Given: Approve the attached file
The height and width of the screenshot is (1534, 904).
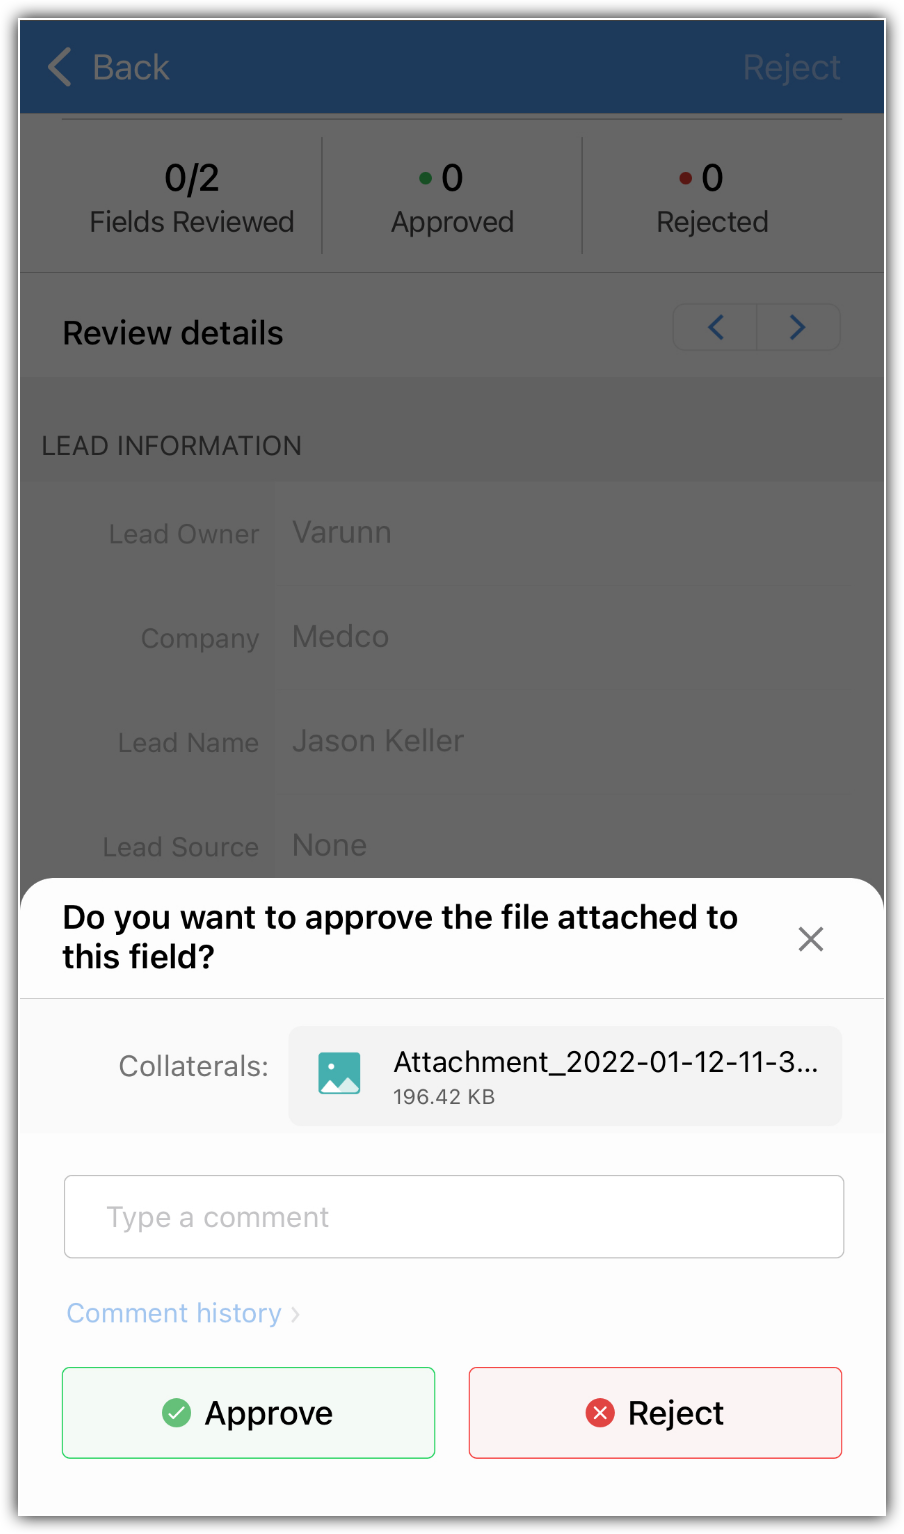Looking at the screenshot, I should (248, 1412).
